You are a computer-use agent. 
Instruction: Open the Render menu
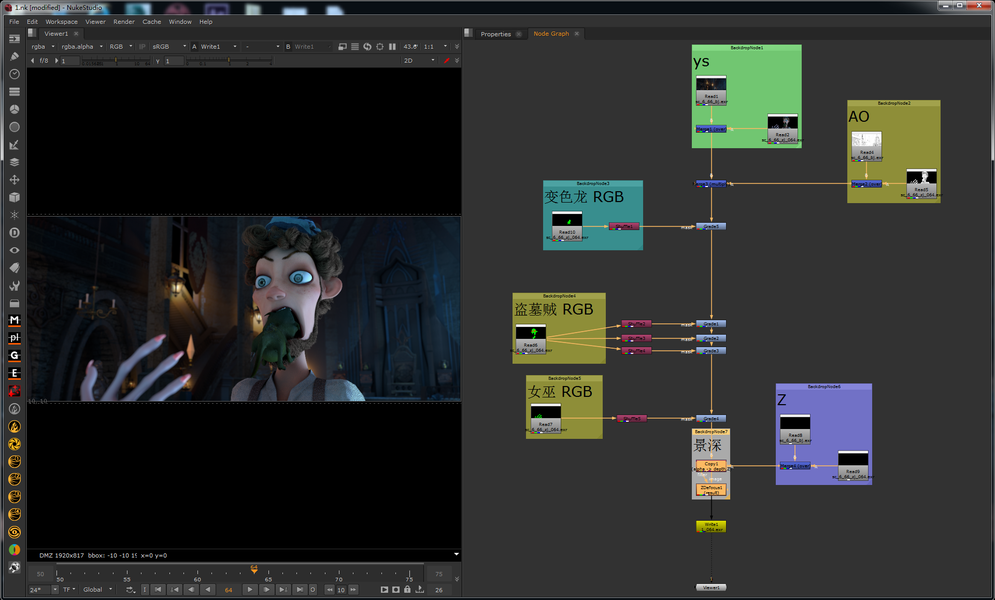click(124, 22)
